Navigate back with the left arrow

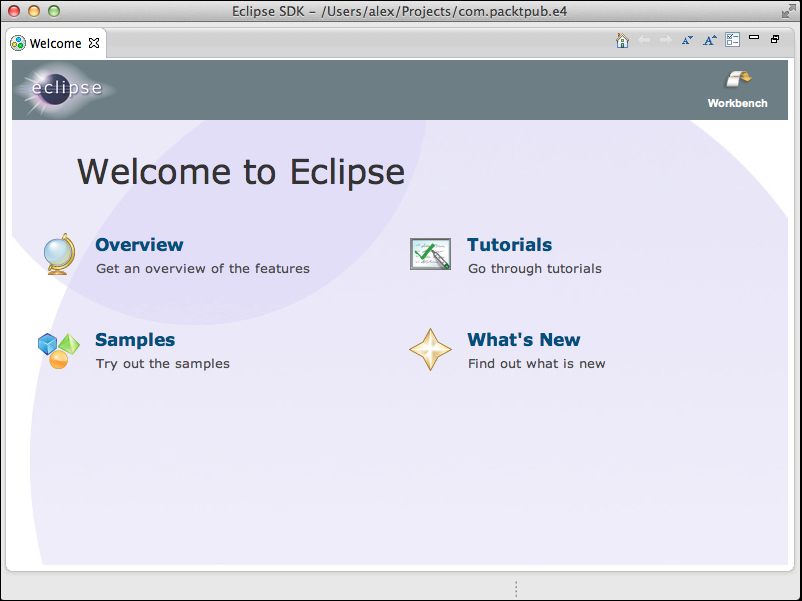644,40
